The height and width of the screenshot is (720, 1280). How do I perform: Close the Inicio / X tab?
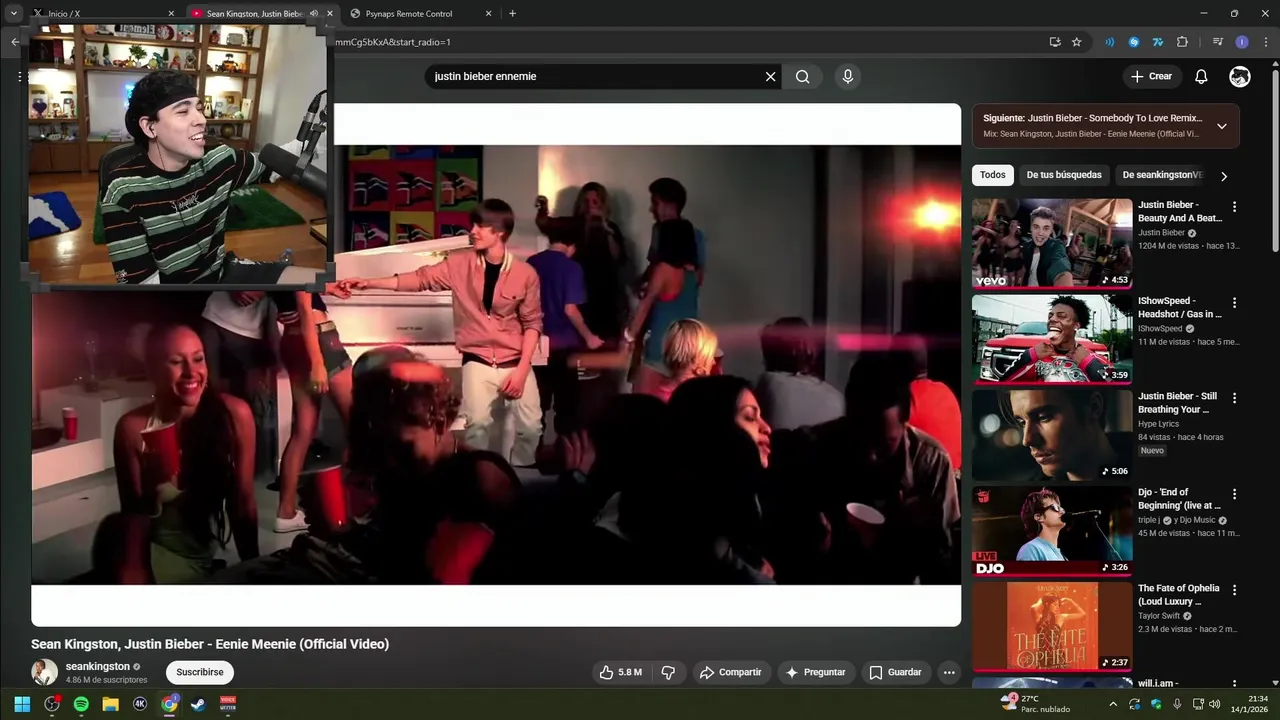(x=171, y=13)
